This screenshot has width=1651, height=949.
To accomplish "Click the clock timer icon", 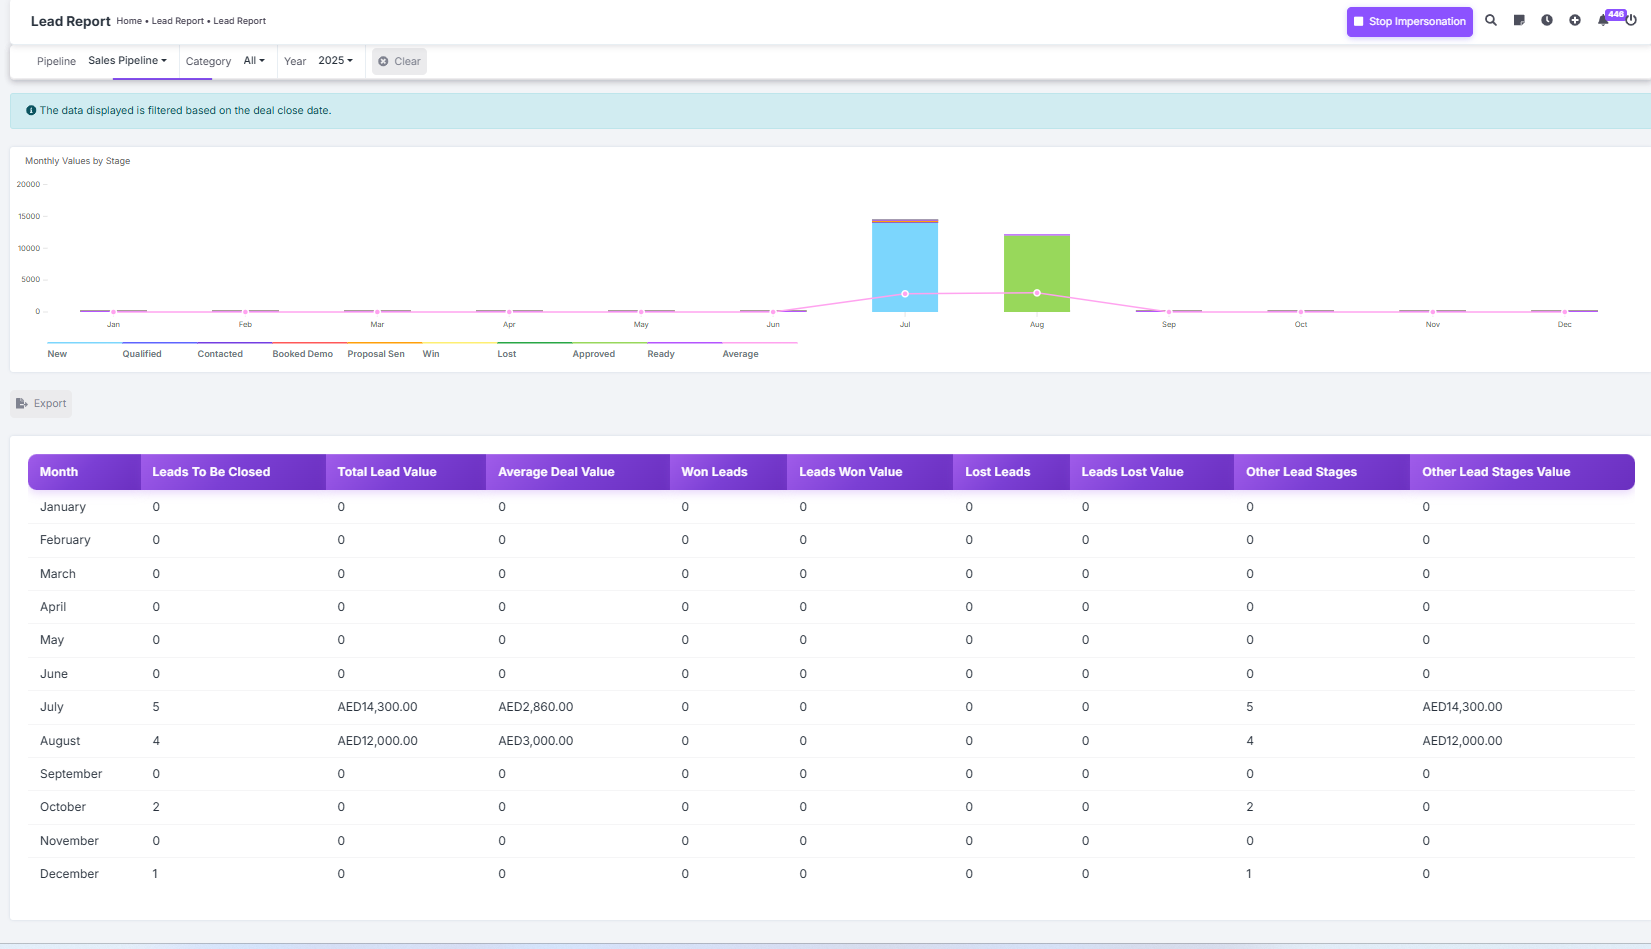I will (x=1547, y=20).
